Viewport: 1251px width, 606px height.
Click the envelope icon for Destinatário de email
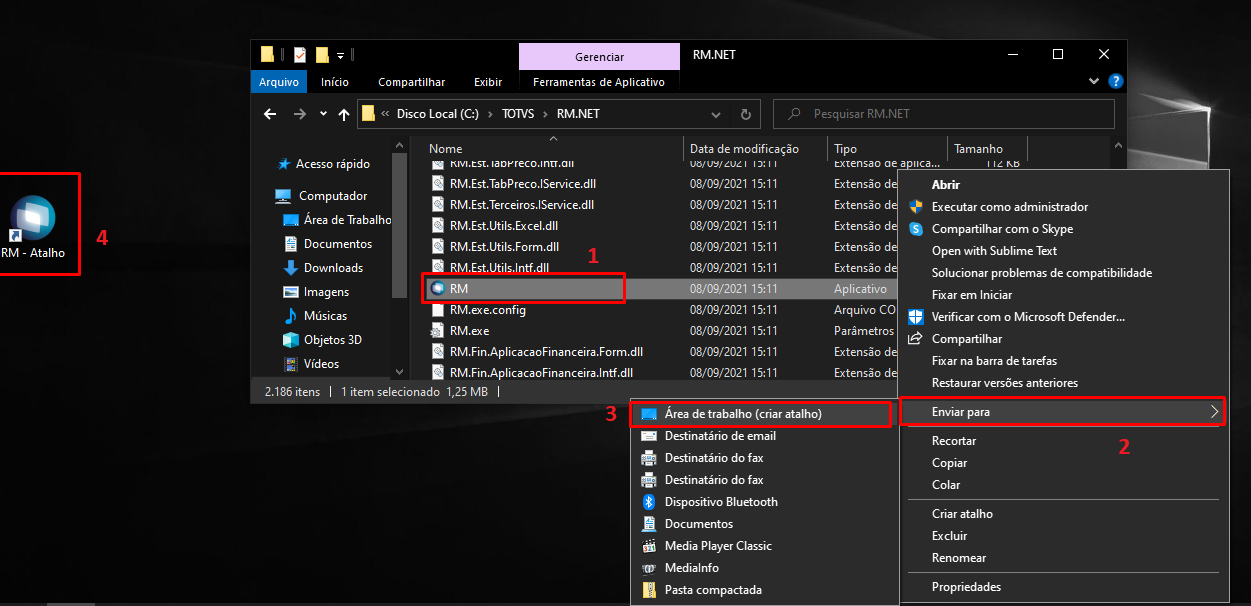648,436
